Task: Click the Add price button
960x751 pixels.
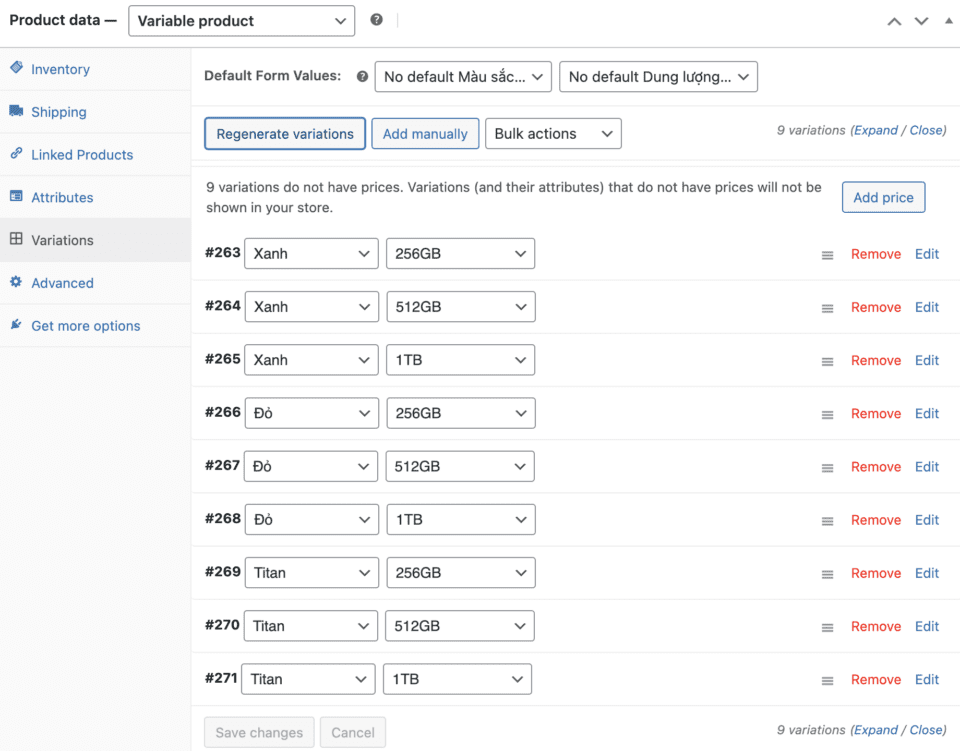Action: click(883, 197)
